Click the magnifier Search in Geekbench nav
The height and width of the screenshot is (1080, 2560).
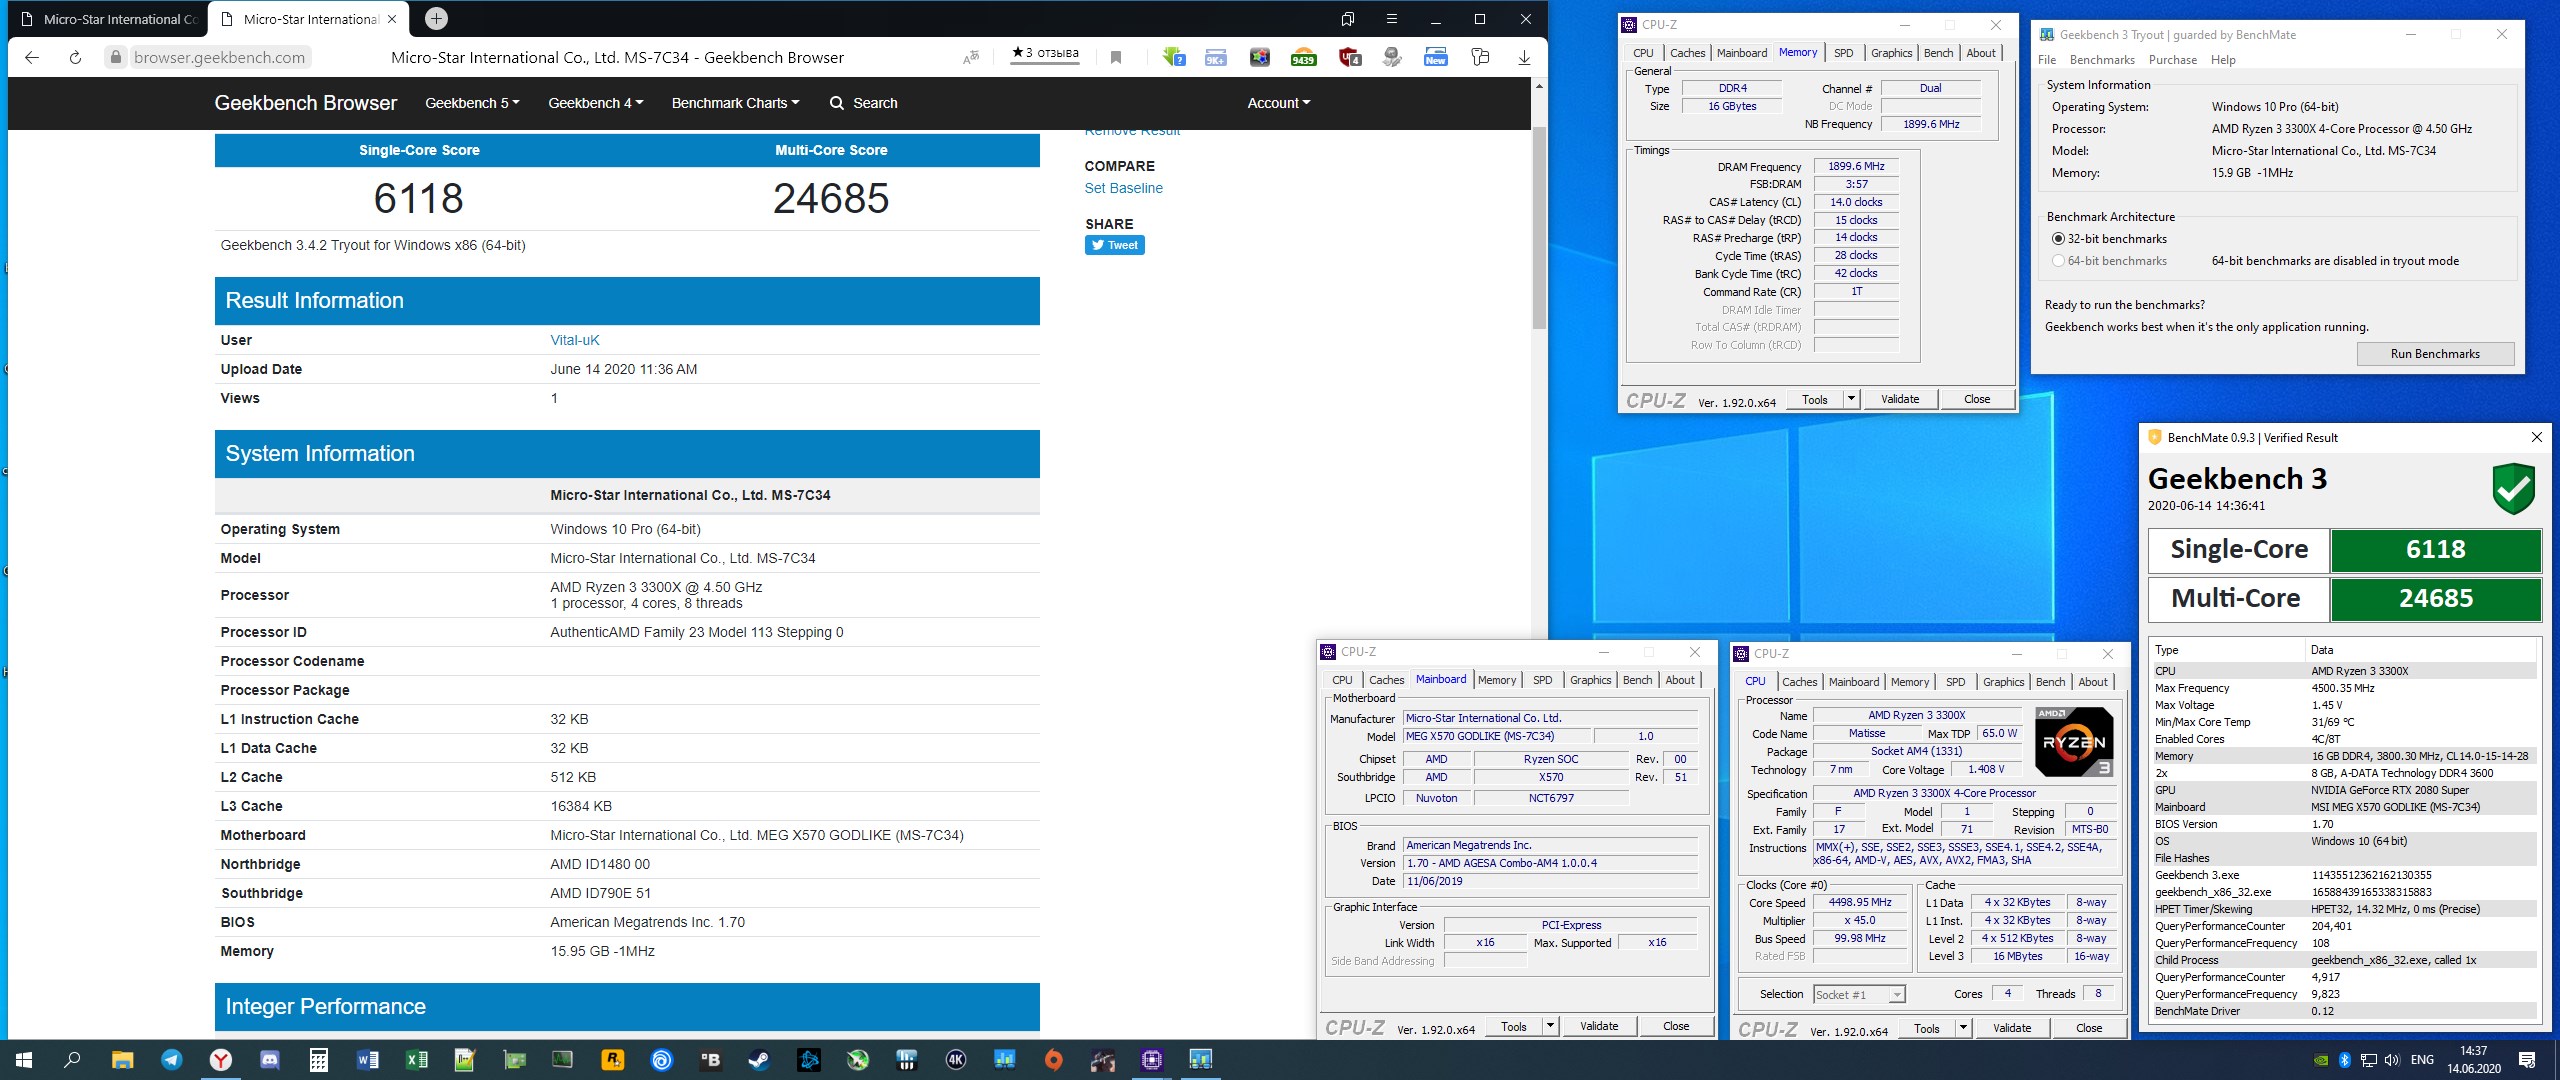(x=864, y=103)
